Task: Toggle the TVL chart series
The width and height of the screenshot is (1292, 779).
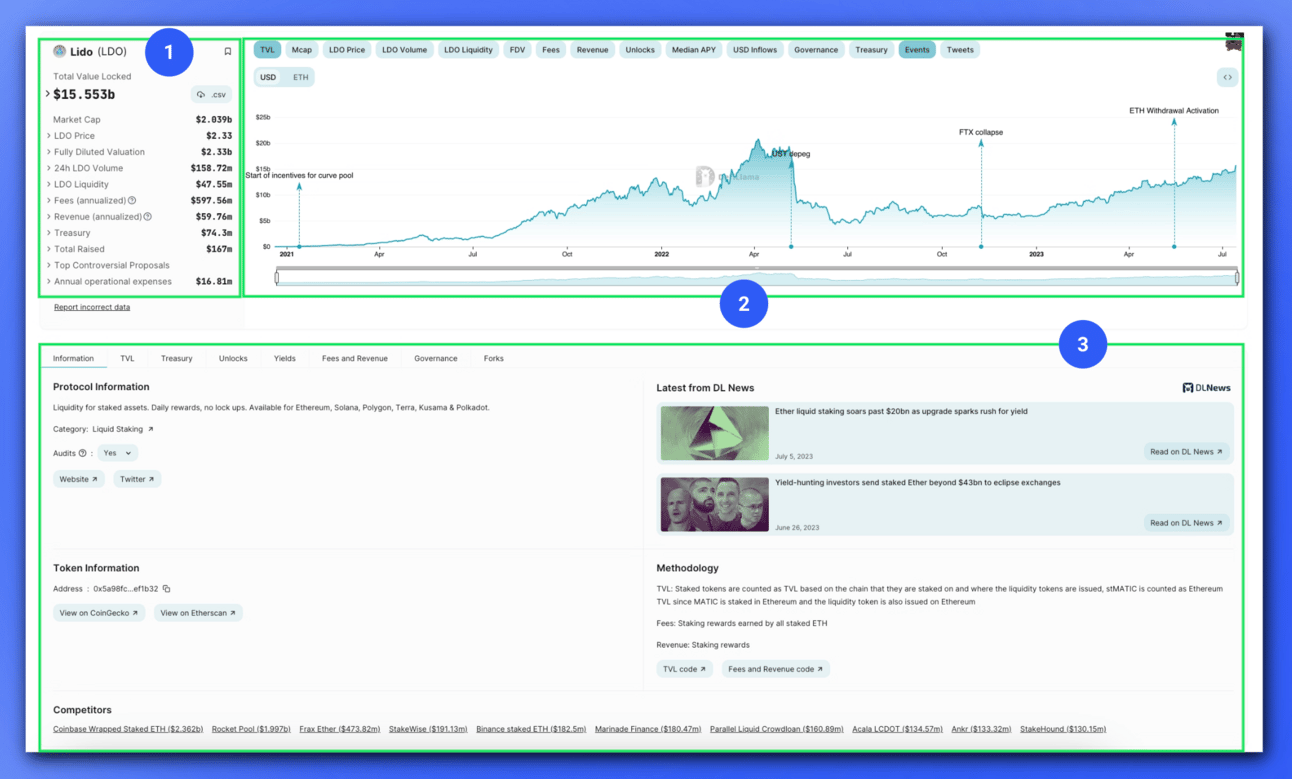Action: [267, 50]
